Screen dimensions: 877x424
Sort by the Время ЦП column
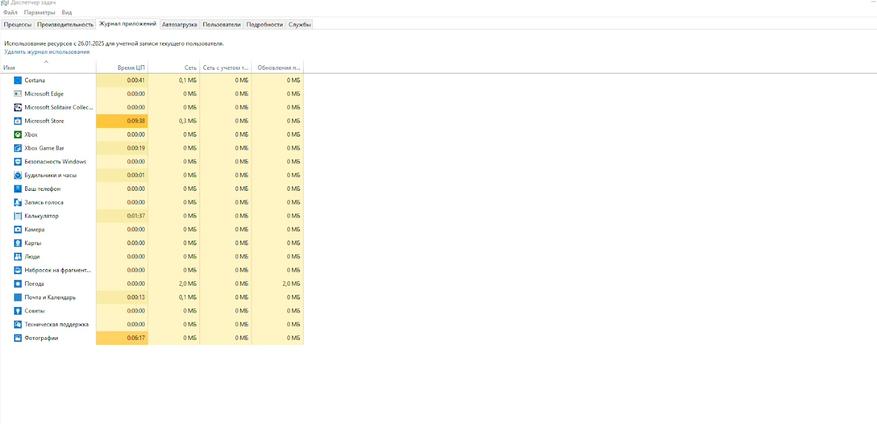point(122,67)
